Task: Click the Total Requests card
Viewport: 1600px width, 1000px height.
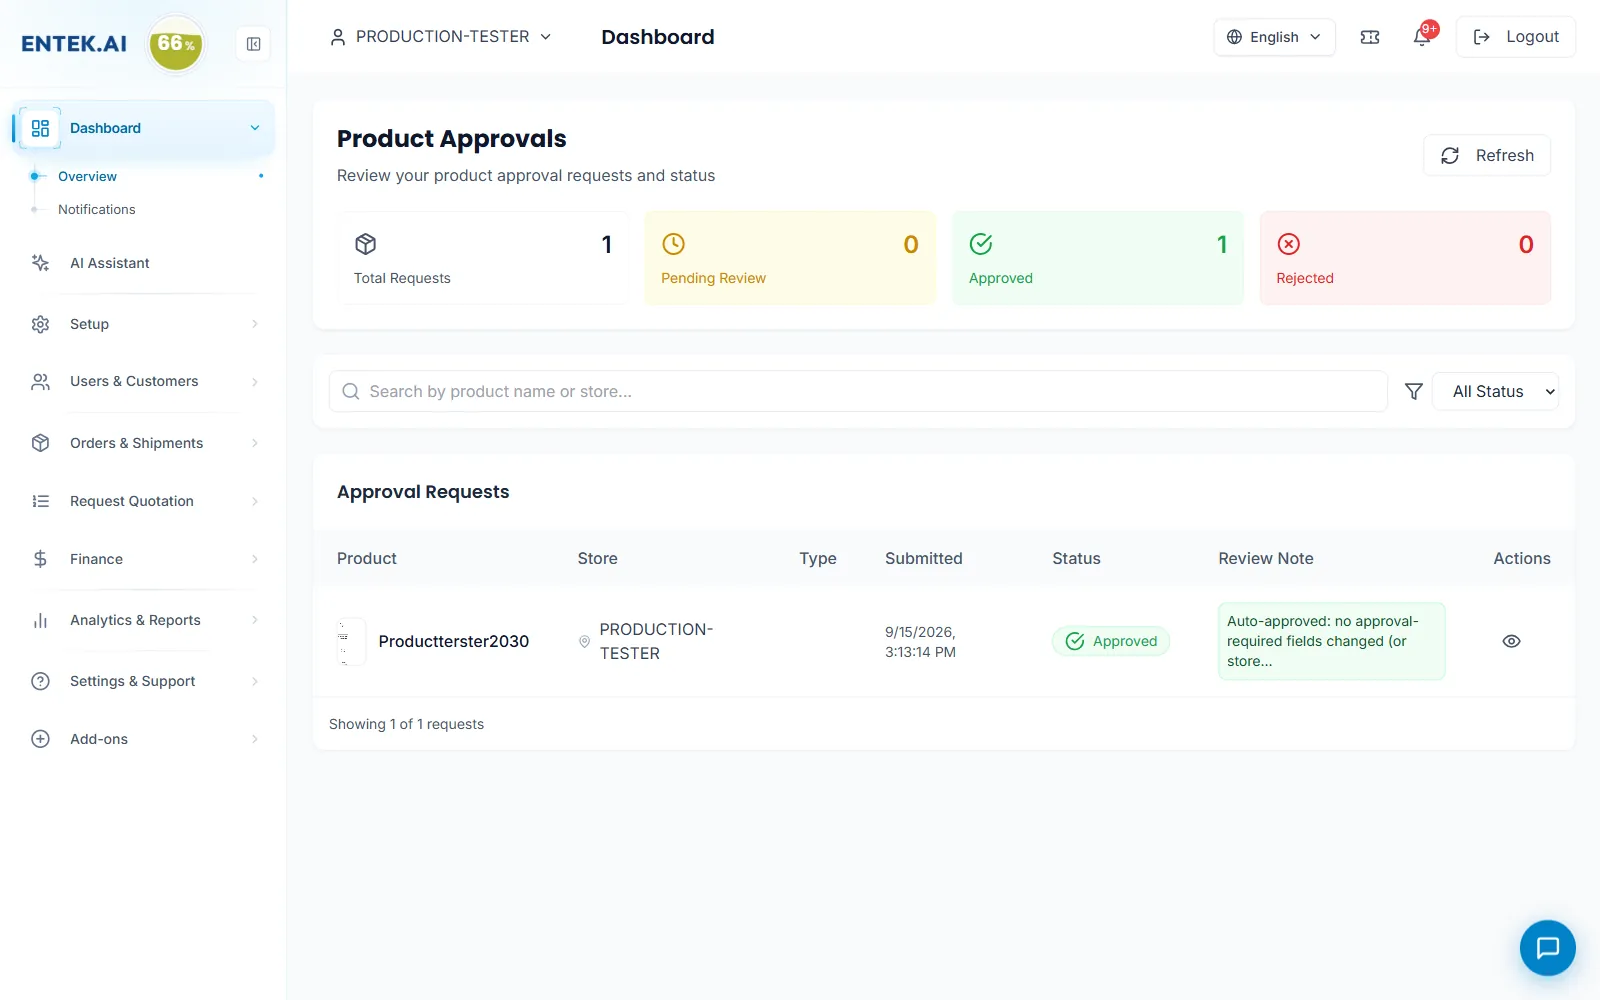Action: tap(483, 258)
